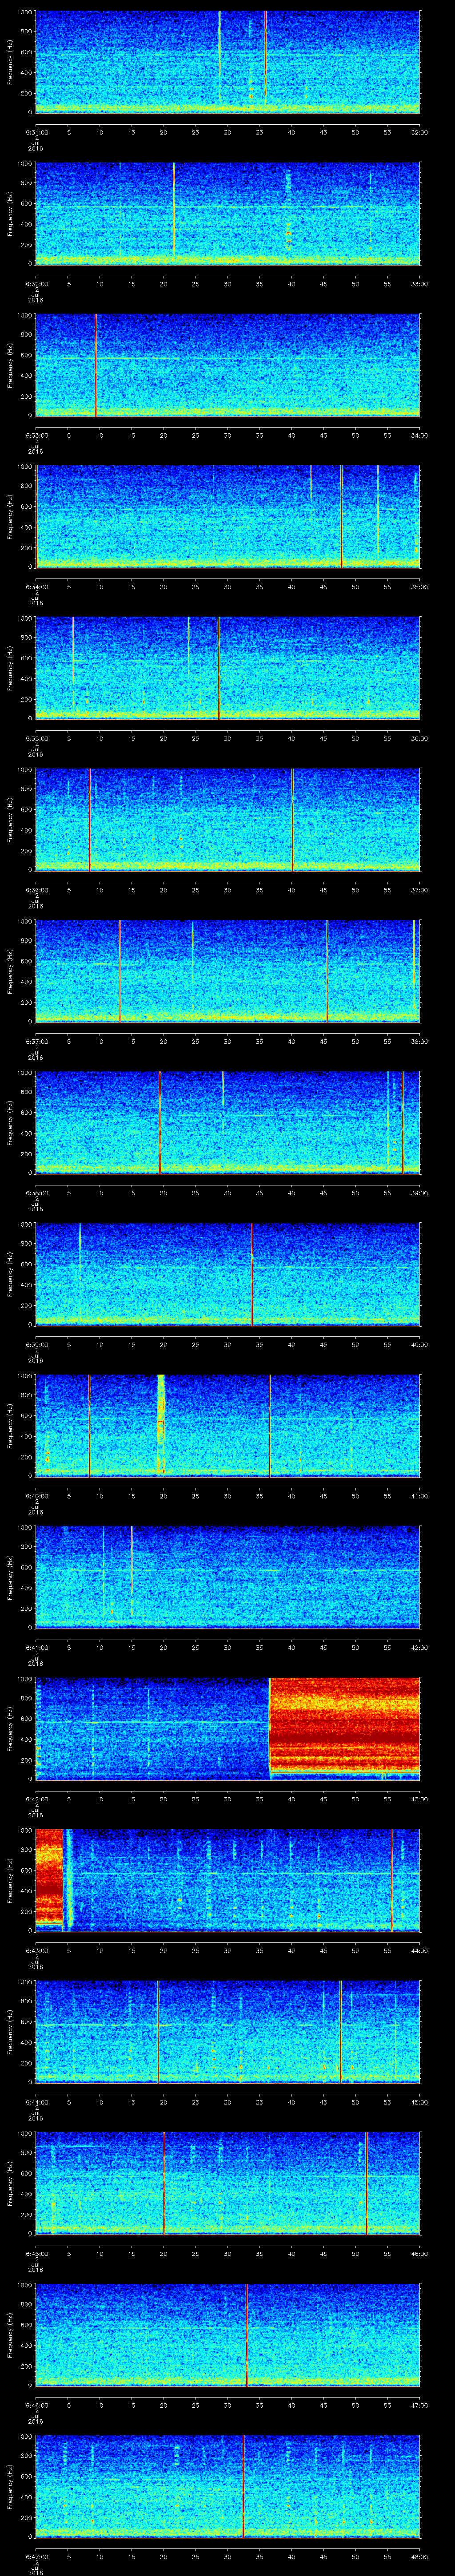Click the '6:38:00' time label
The height and width of the screenshot is (2576, 455).
[x=36, y=1192]
